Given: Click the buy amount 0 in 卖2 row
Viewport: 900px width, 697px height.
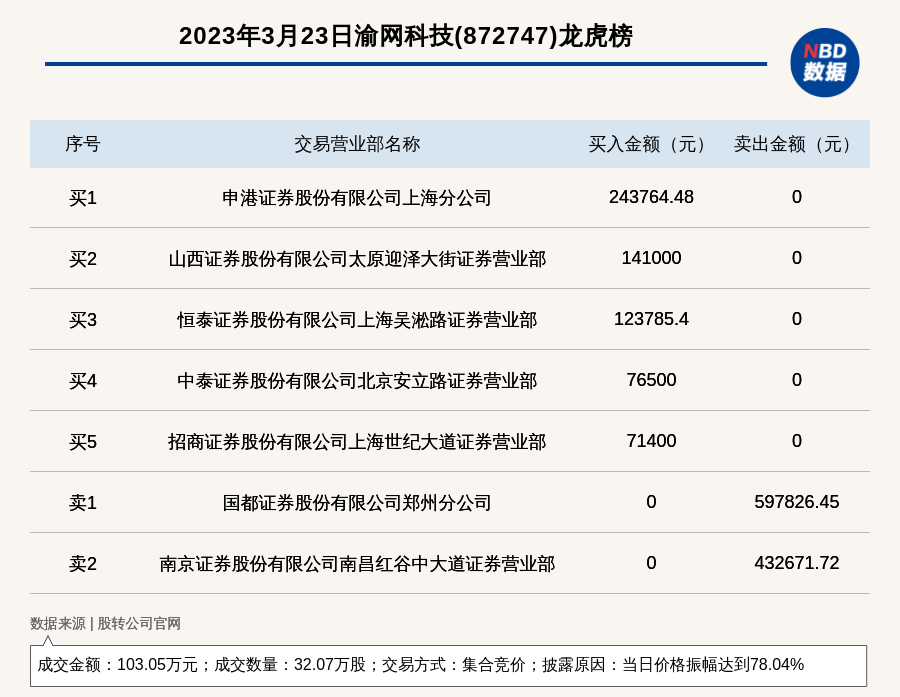Looking at the screenshot, I should (x=651, y=563).
